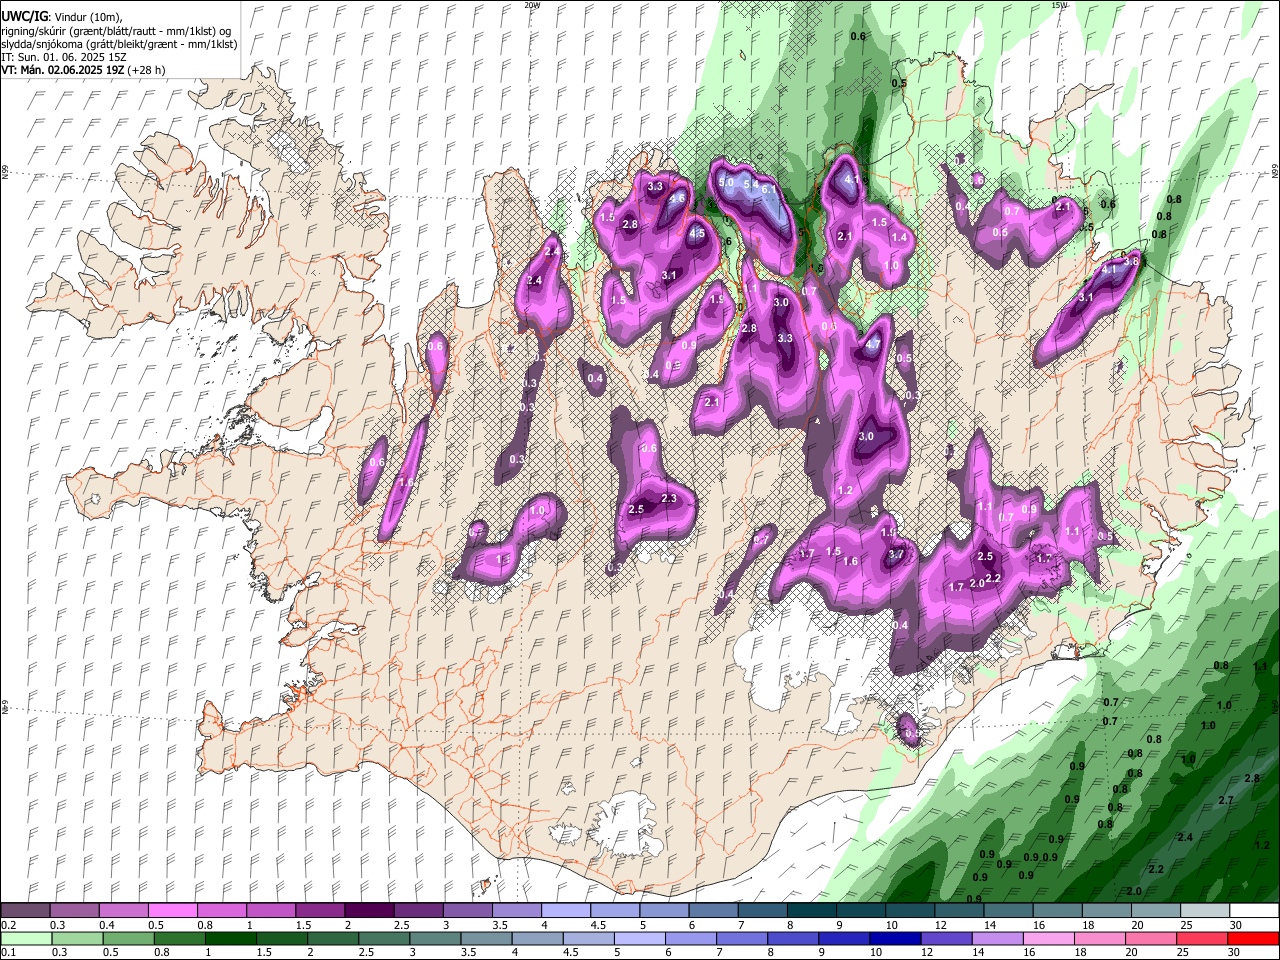This screenshot has width=1280, height=960.
Task: Select lower legend swatch between 0.1 and 0.3
Action: [x=26, y=938]
